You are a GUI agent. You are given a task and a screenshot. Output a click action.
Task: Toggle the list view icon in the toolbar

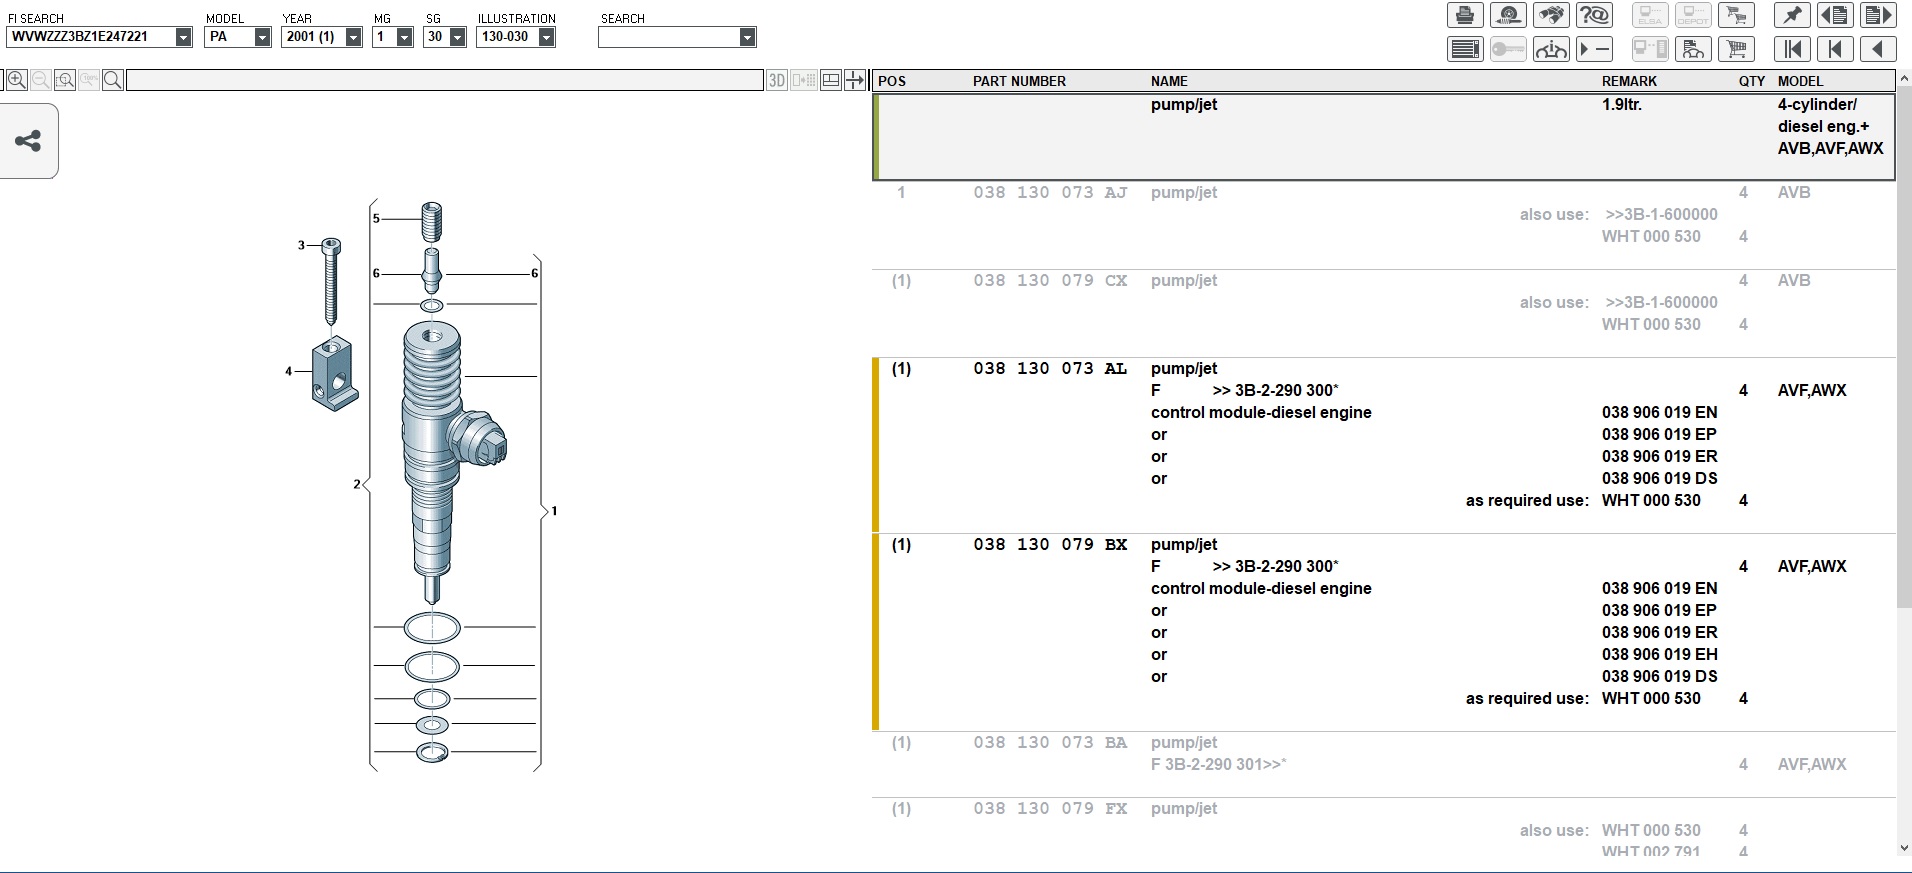(x=1465, y=49)
